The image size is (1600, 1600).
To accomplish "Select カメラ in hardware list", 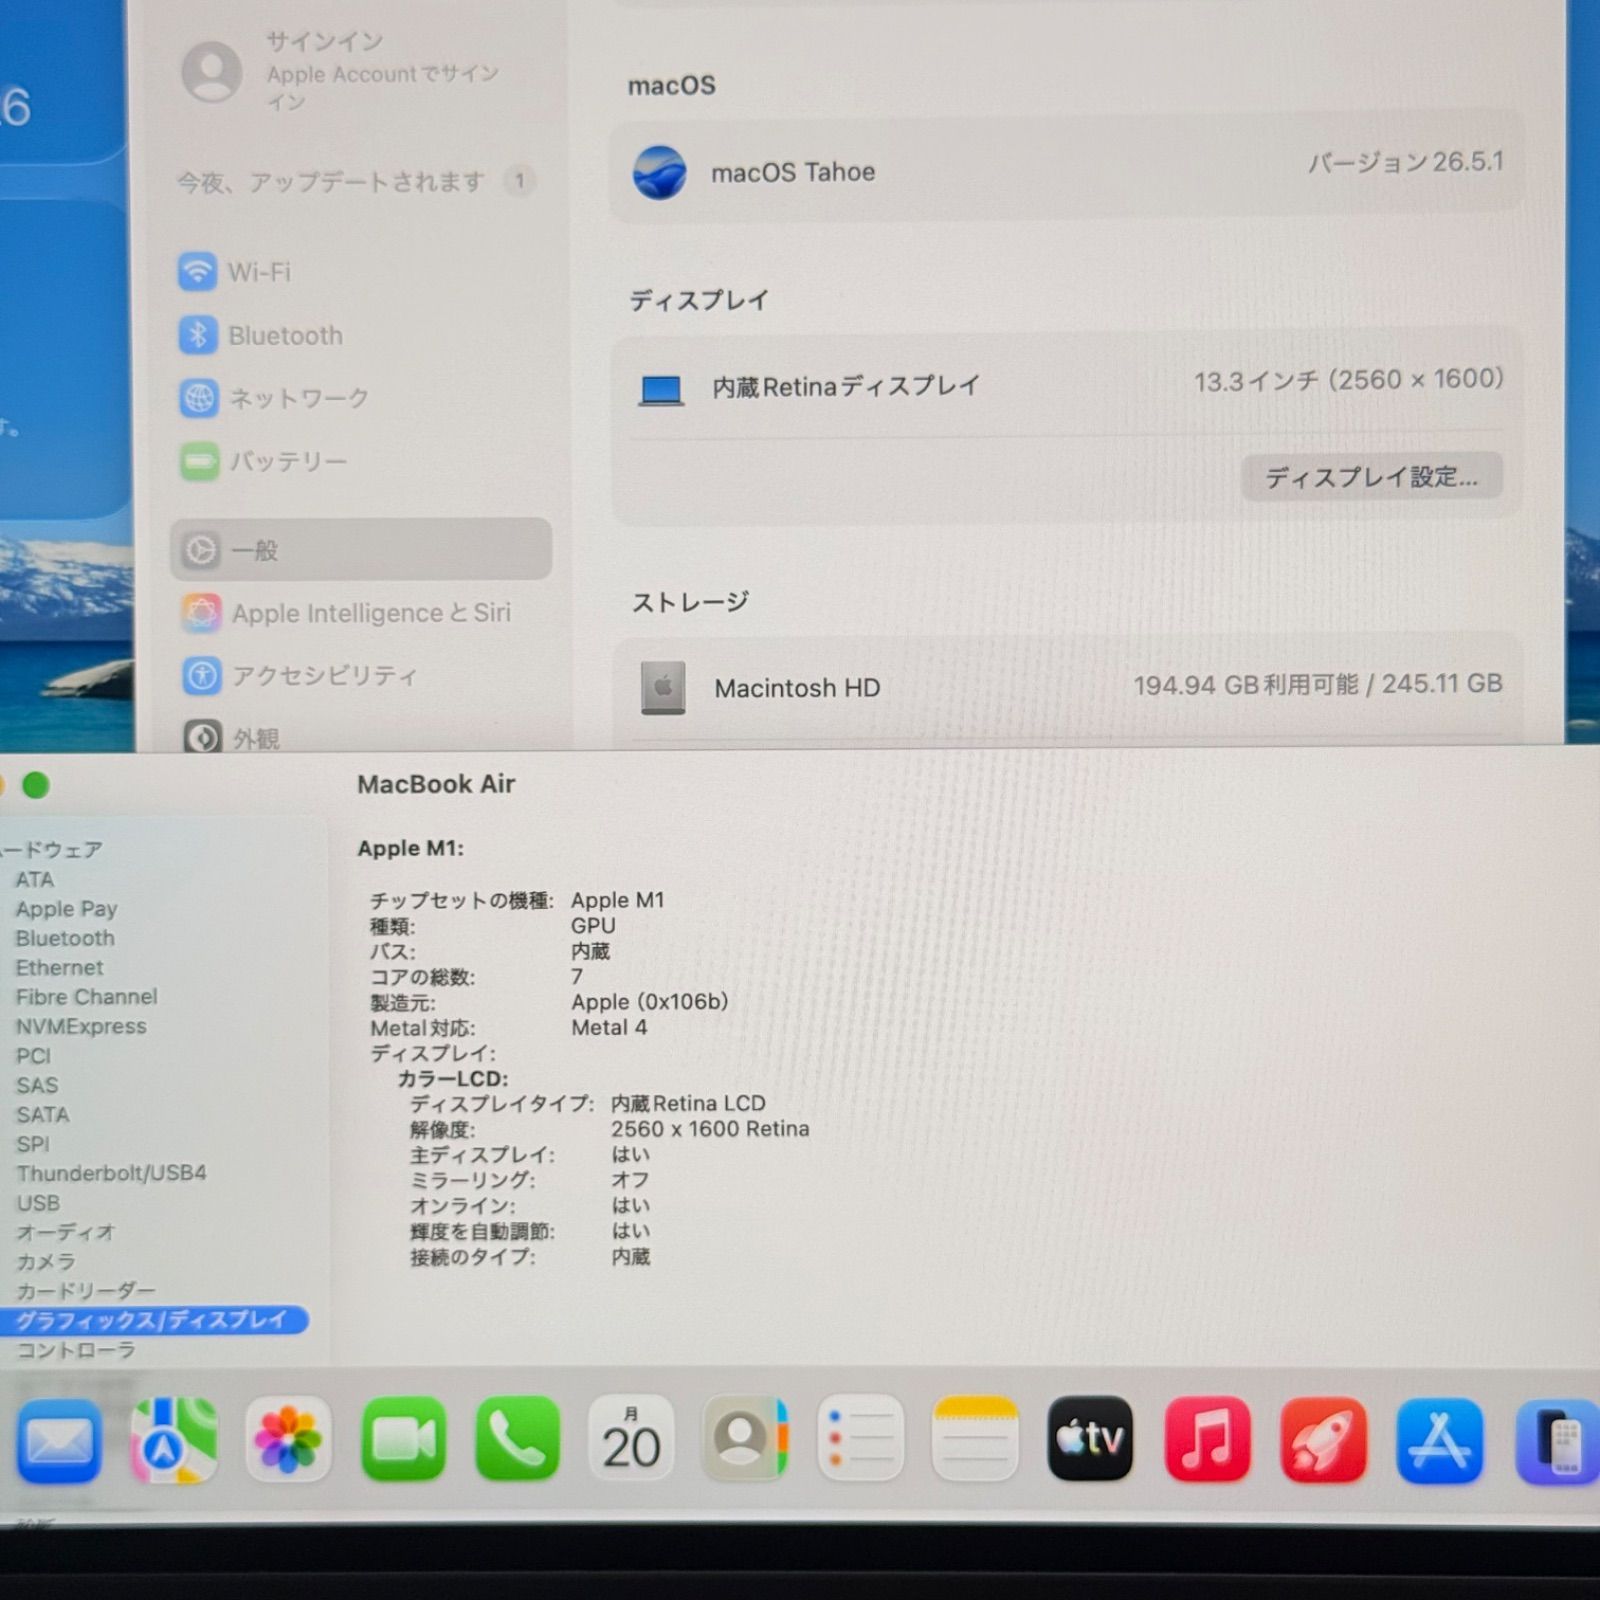I will pos(45,1262).
